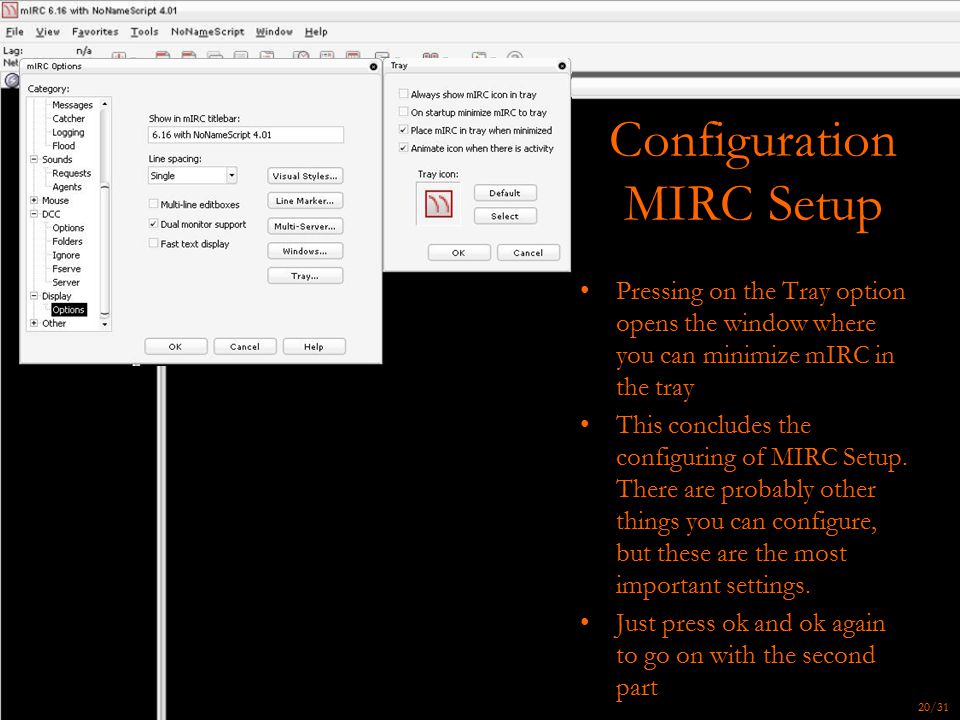Click OK in the mIRC Options dialog
960x720 pixels.
176,347
